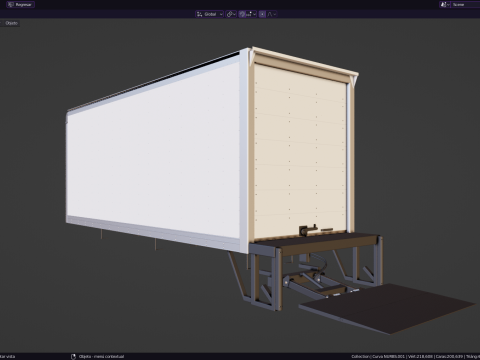Screen dimensions: 480x360
Task: Open the pivot point dropdown
Action: pos(231,14)
